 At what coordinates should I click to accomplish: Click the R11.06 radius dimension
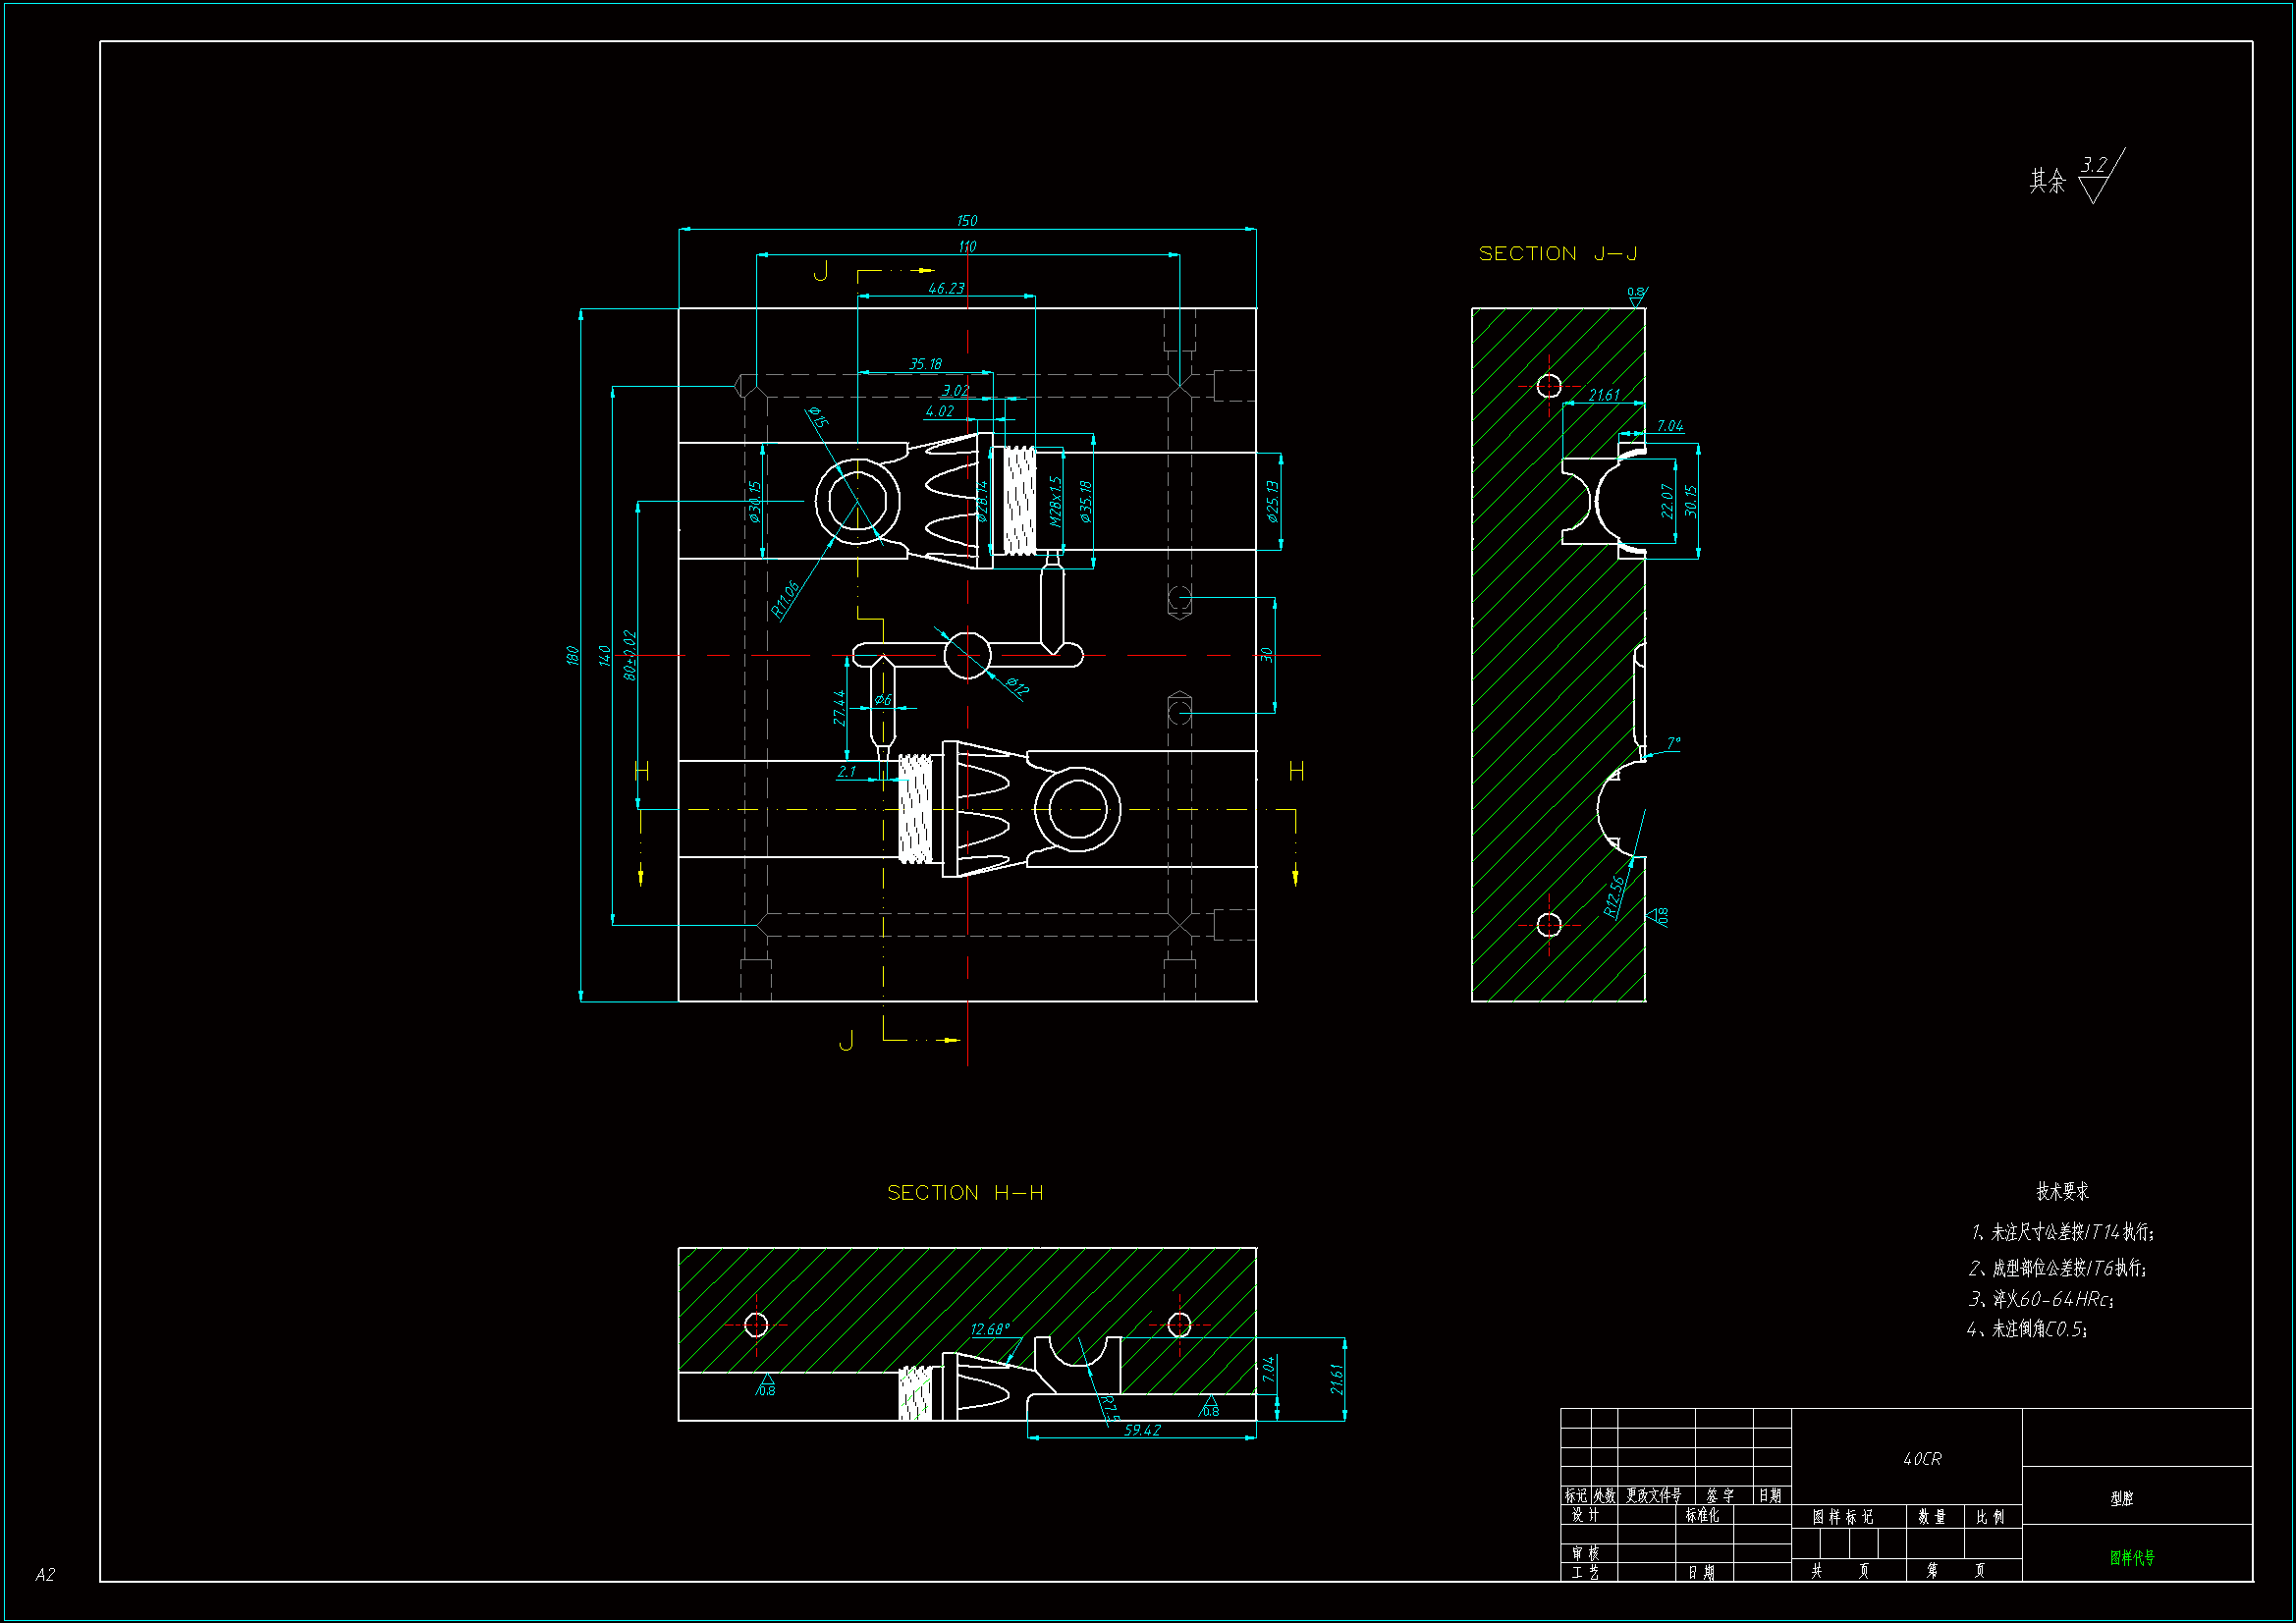tap(786, 600)
